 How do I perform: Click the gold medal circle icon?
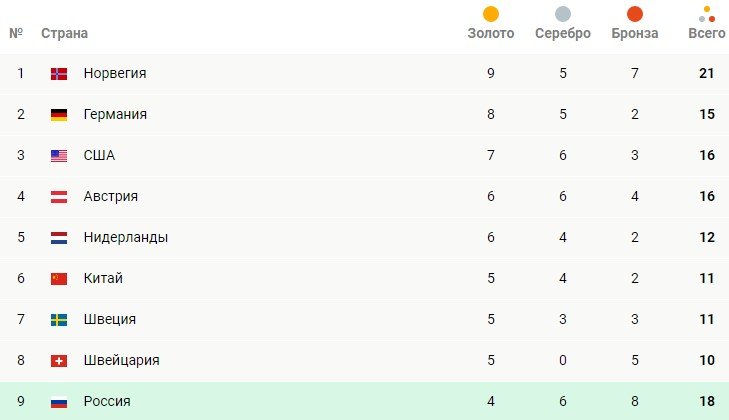491,14
